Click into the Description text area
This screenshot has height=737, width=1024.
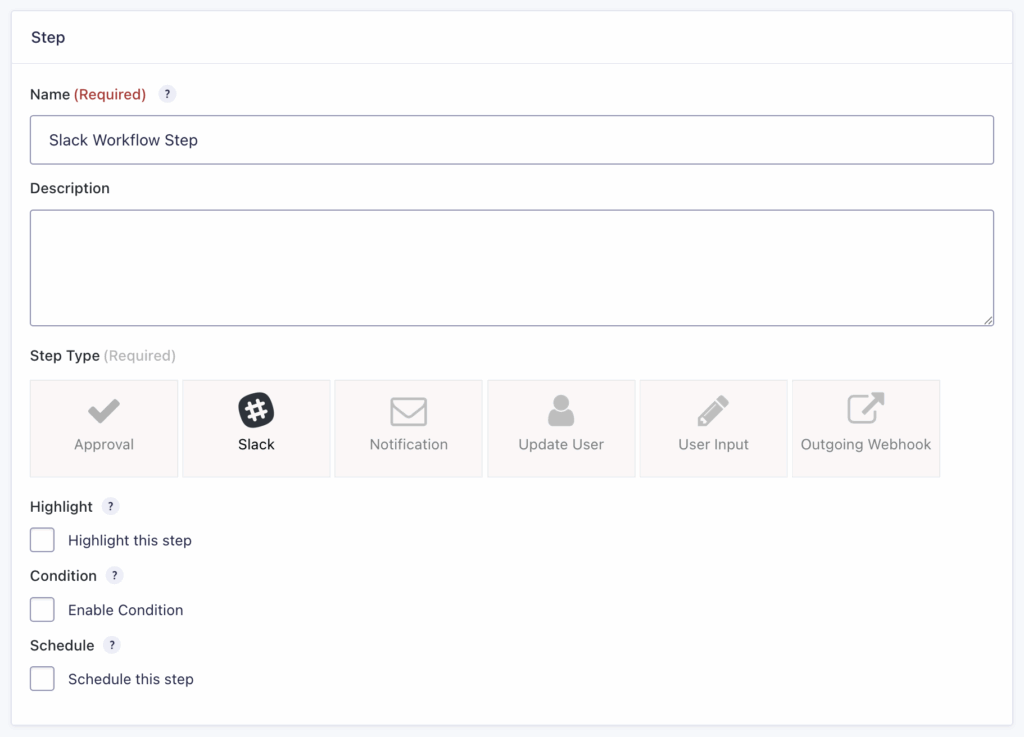tap(512, 265)
